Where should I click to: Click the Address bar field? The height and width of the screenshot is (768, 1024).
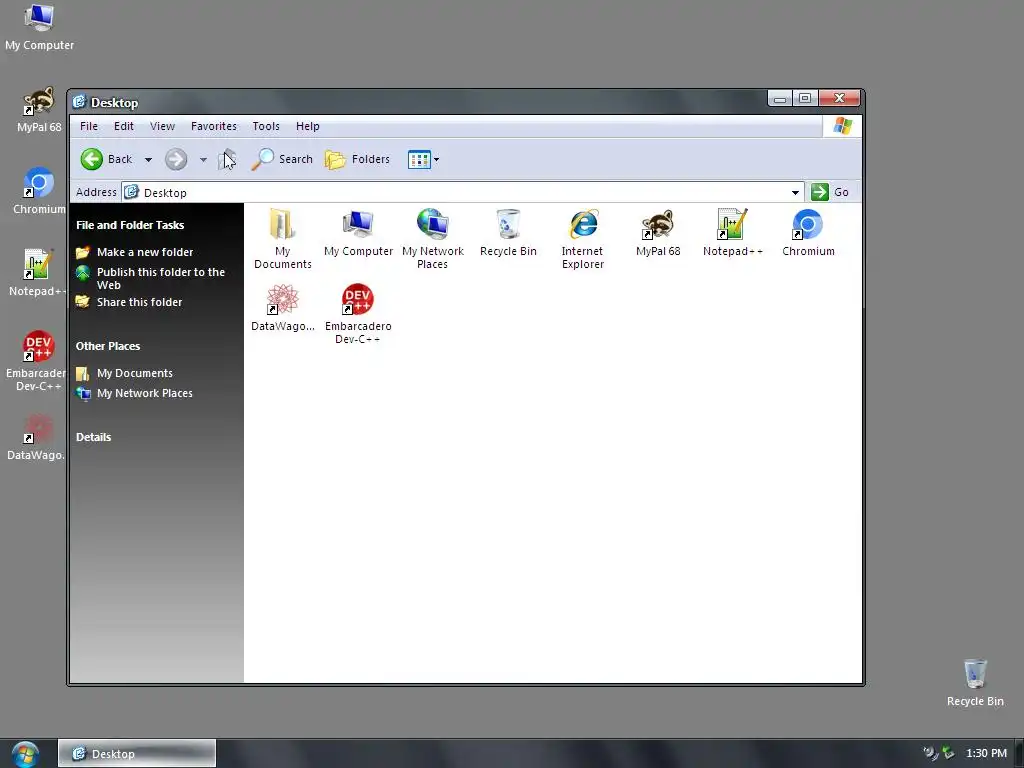pos(463,193)
